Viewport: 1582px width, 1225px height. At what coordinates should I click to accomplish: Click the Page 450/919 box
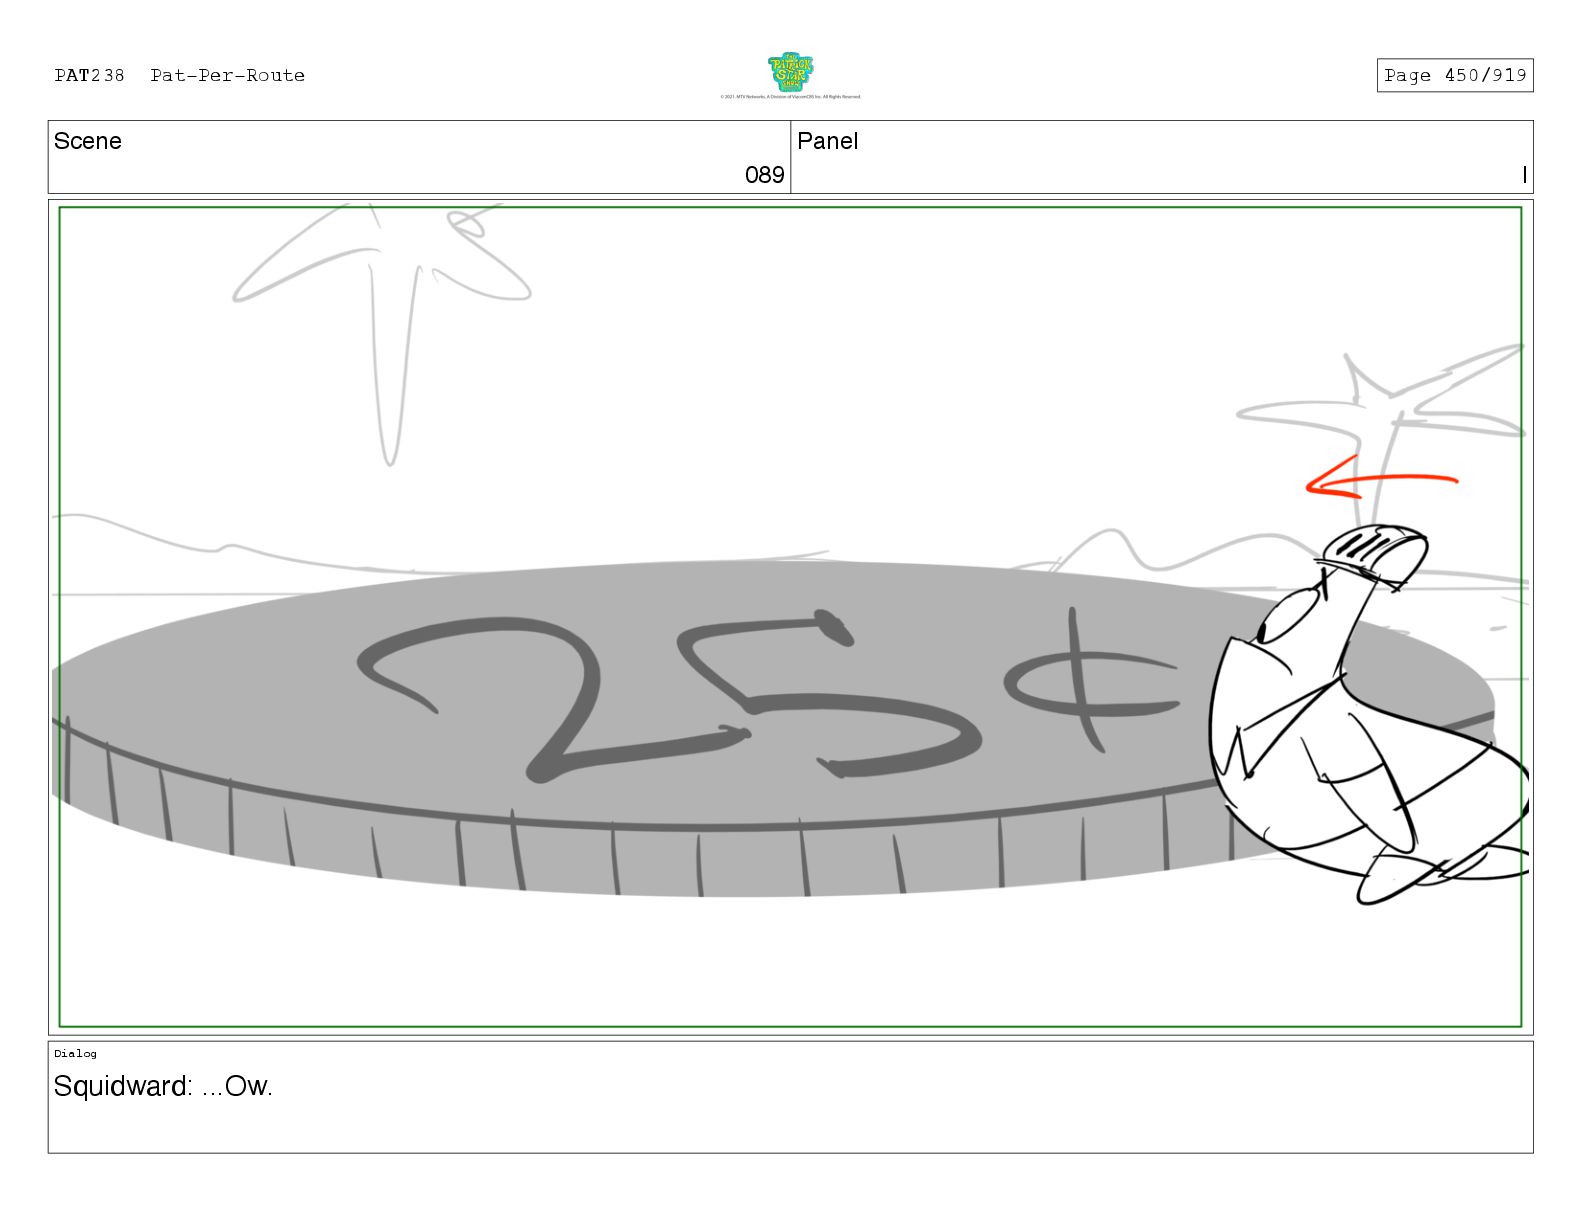click(x=1454, y=75)
